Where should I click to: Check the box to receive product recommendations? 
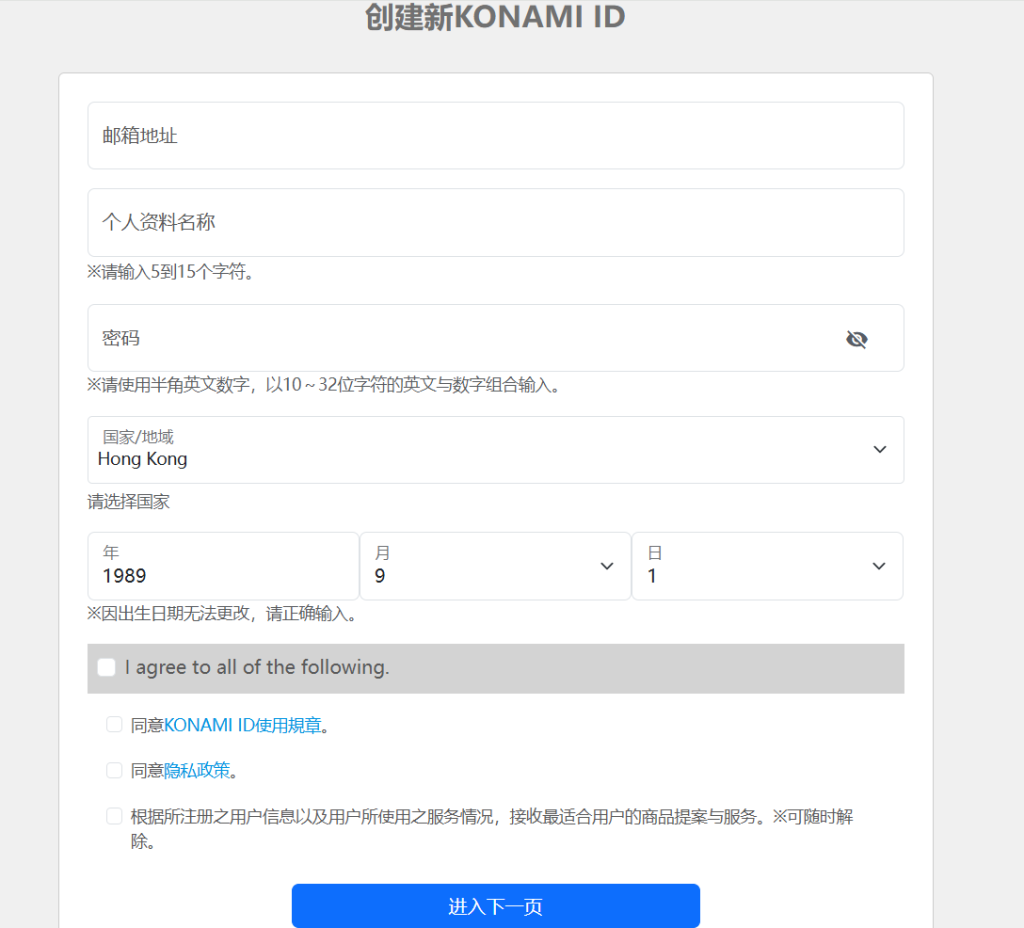point(114,816)
